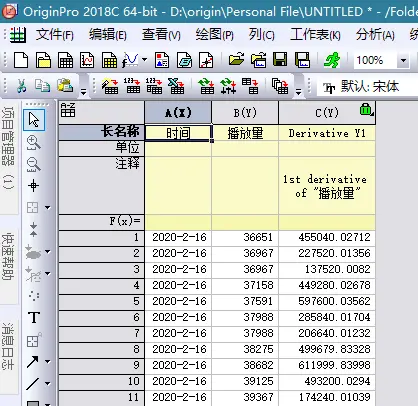The image size is (418, 406).
Task: Open the 编辑(E) menu
Action: click(x=108, y=34)
